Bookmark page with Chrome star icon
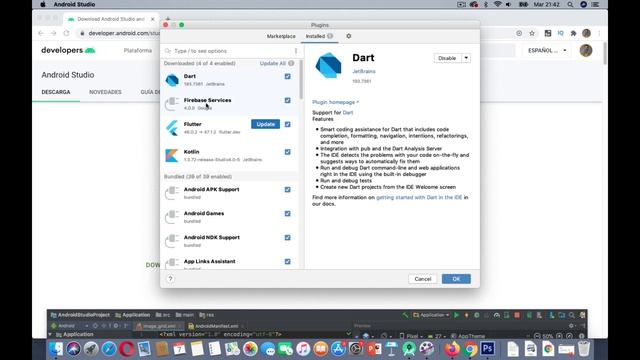 click(532, 33)
